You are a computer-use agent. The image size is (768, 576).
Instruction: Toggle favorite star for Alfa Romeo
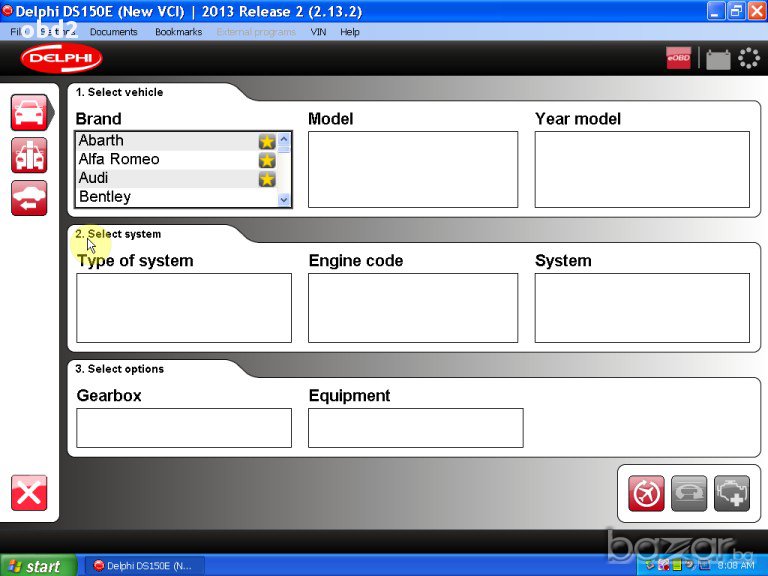point(267,160)
